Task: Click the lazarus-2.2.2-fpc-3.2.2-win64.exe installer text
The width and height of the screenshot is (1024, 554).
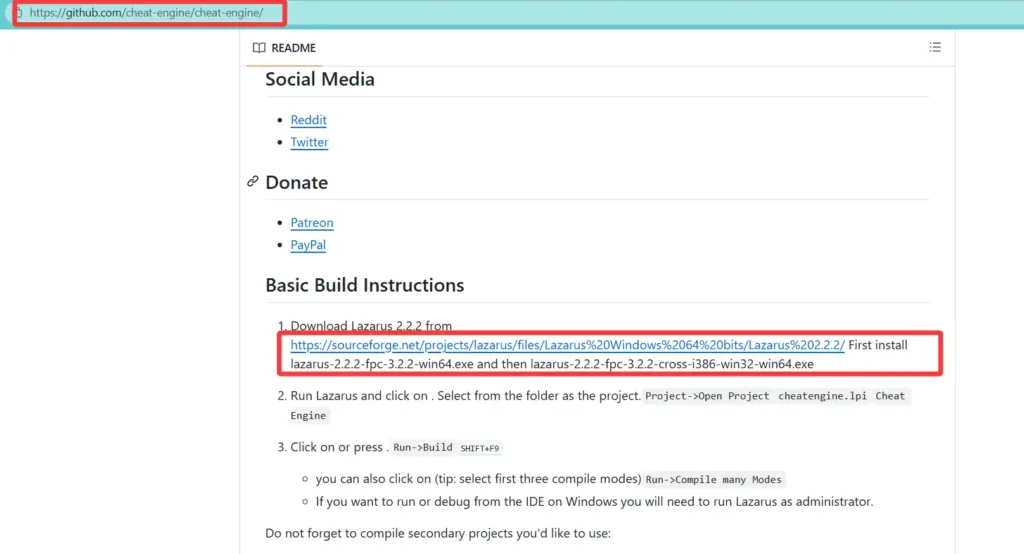Action: [382, 364]
